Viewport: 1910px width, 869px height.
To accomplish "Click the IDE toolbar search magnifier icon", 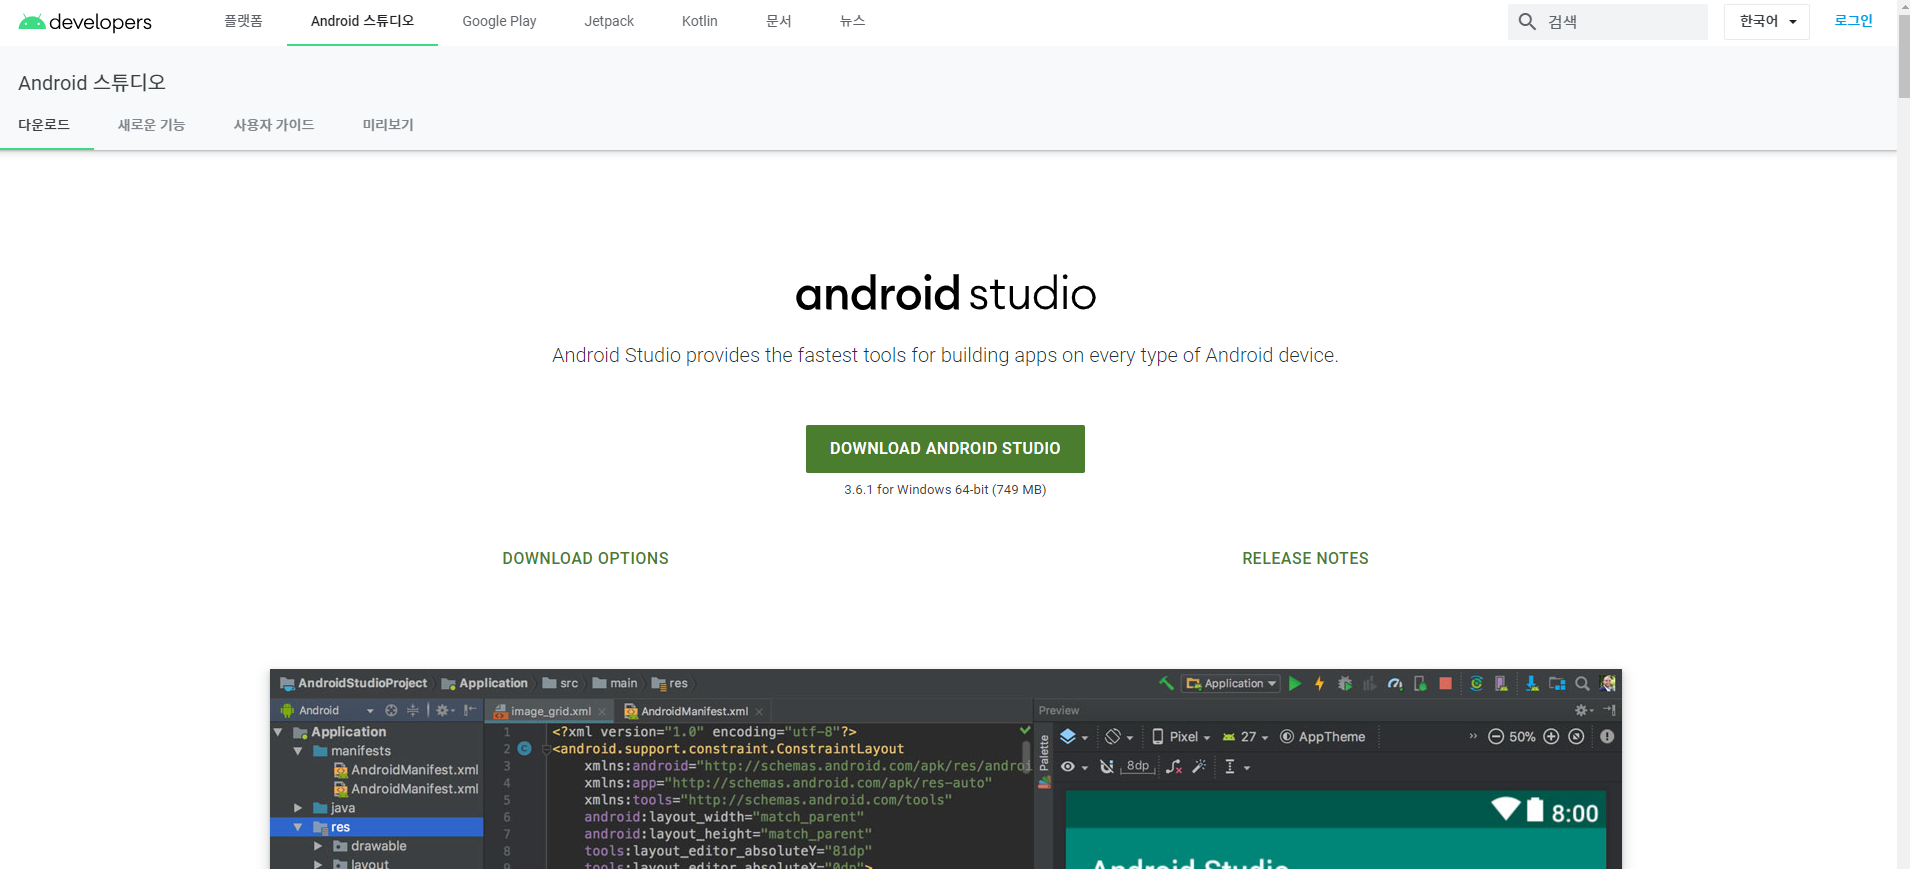I will click(1582, 684).
